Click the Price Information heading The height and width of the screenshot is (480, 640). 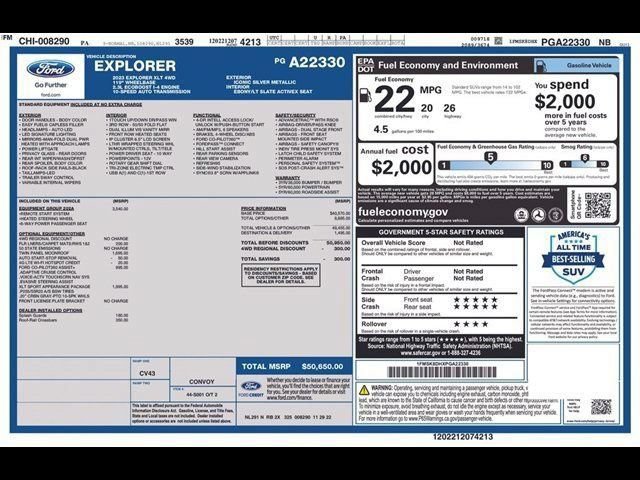pos(263,209)
